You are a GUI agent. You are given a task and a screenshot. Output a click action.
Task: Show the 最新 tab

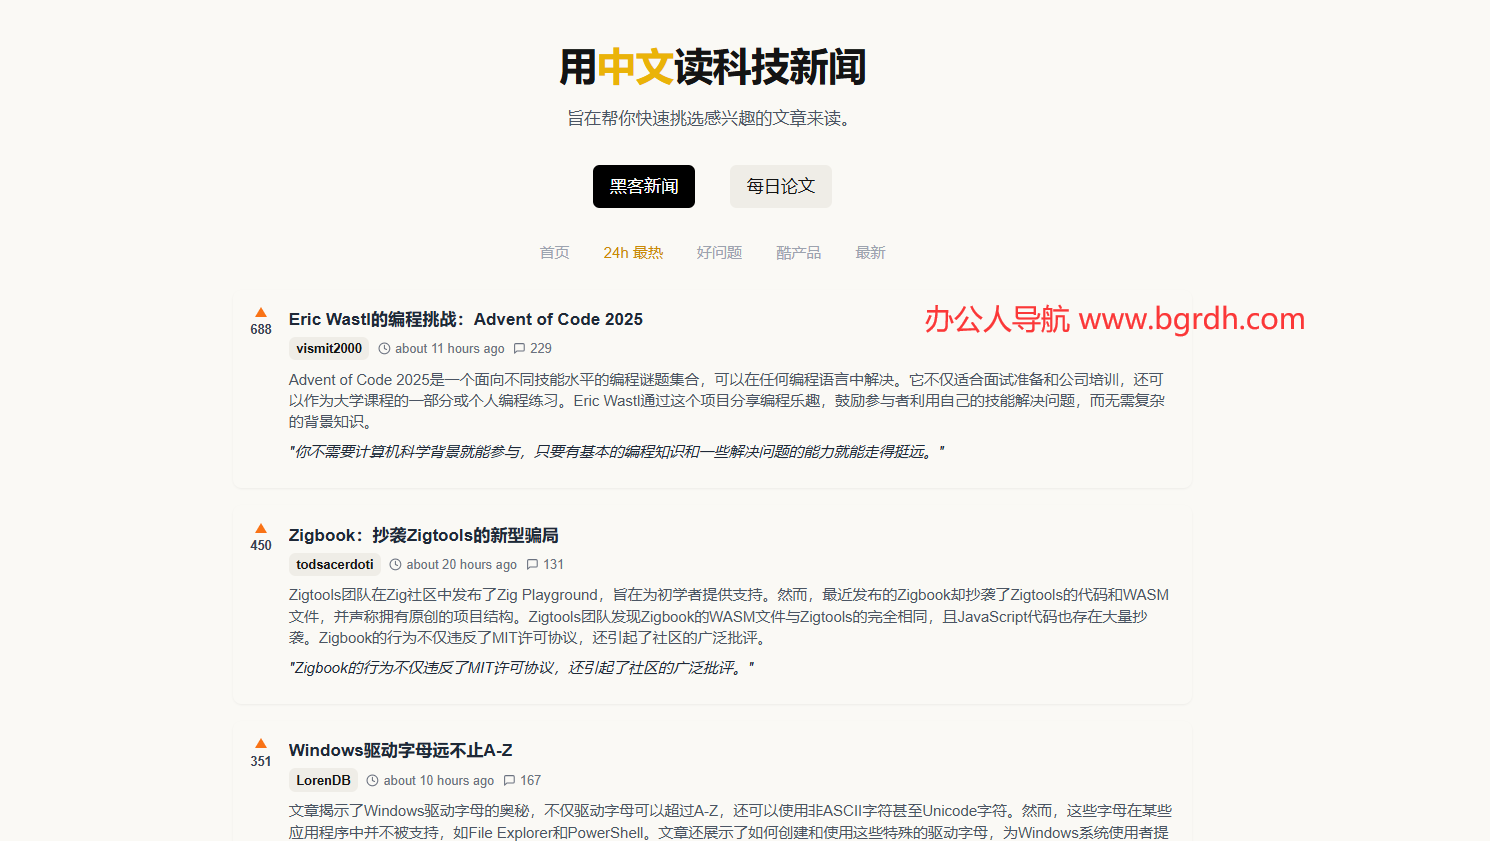[870, 253]
